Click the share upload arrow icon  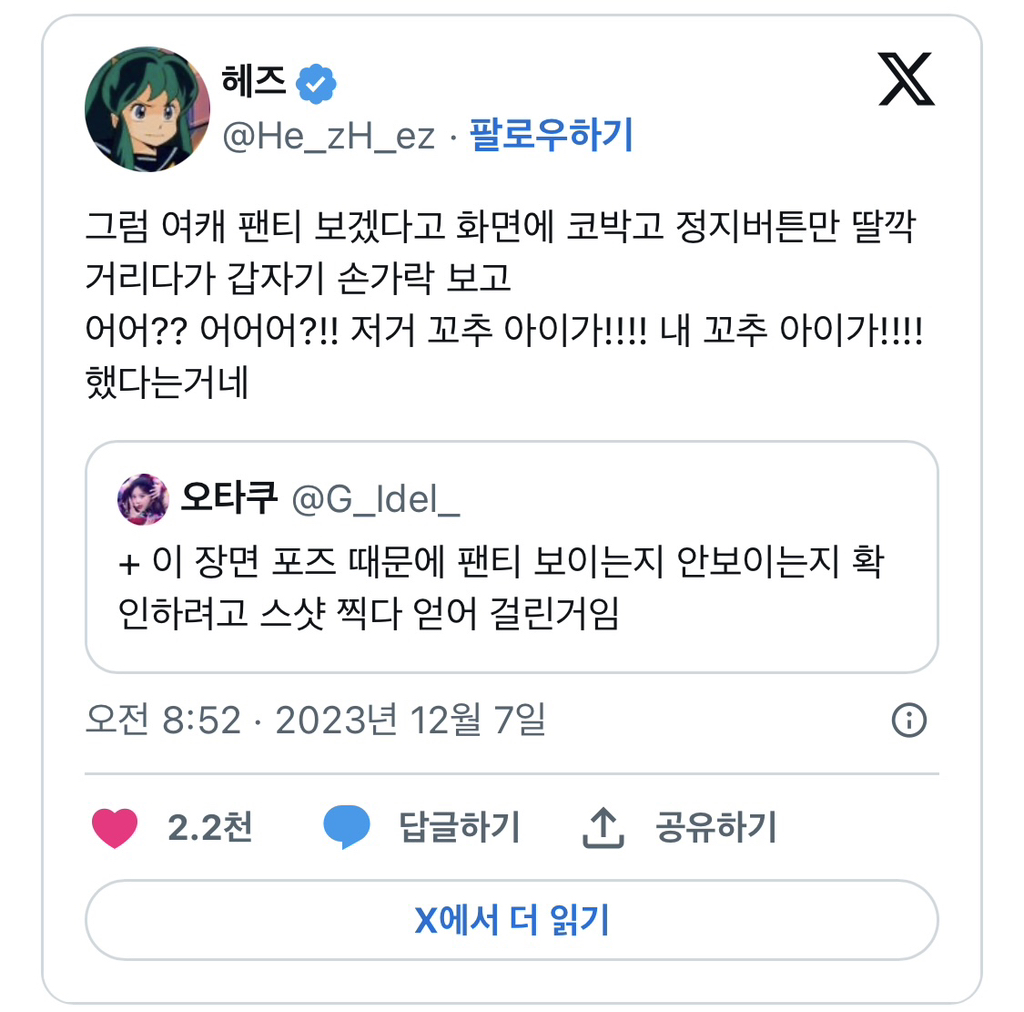tap(603, 828)
